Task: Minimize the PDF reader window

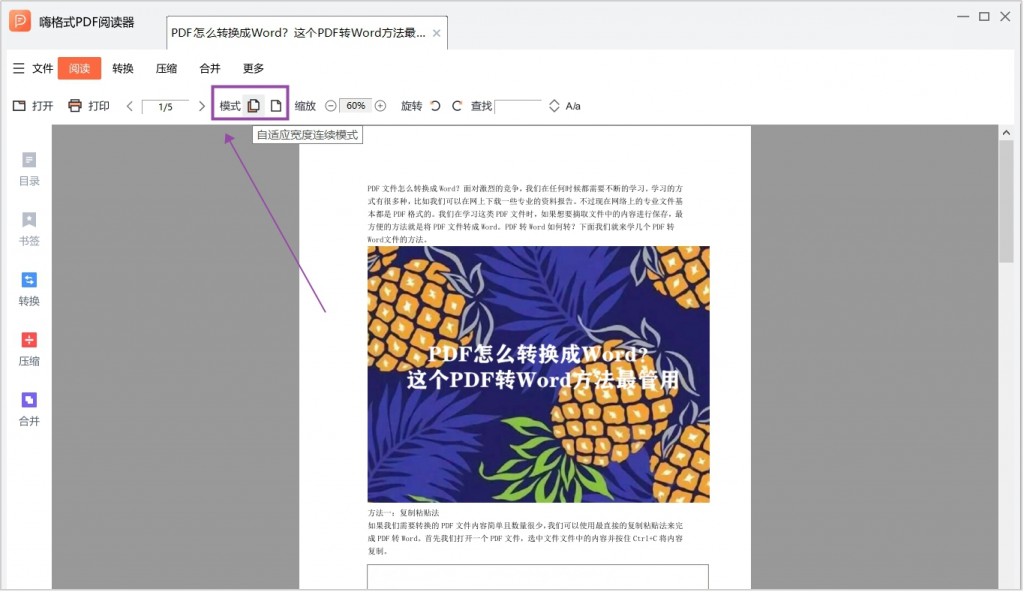Action: point(963,16)
